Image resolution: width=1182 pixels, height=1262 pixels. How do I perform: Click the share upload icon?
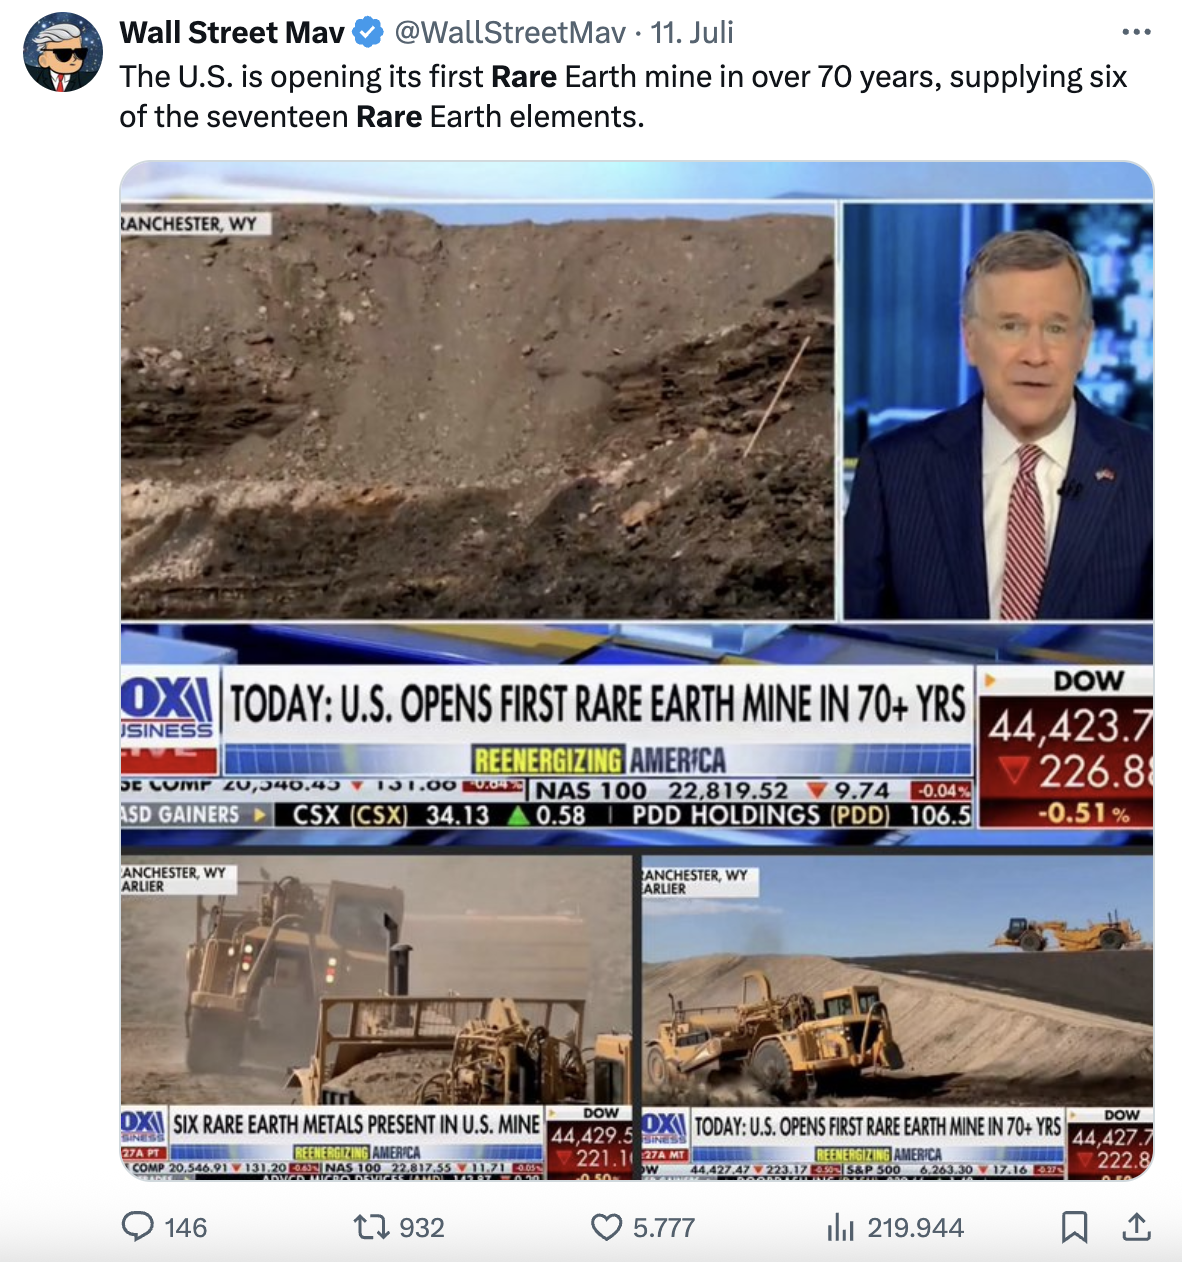click(1136, 1226)
